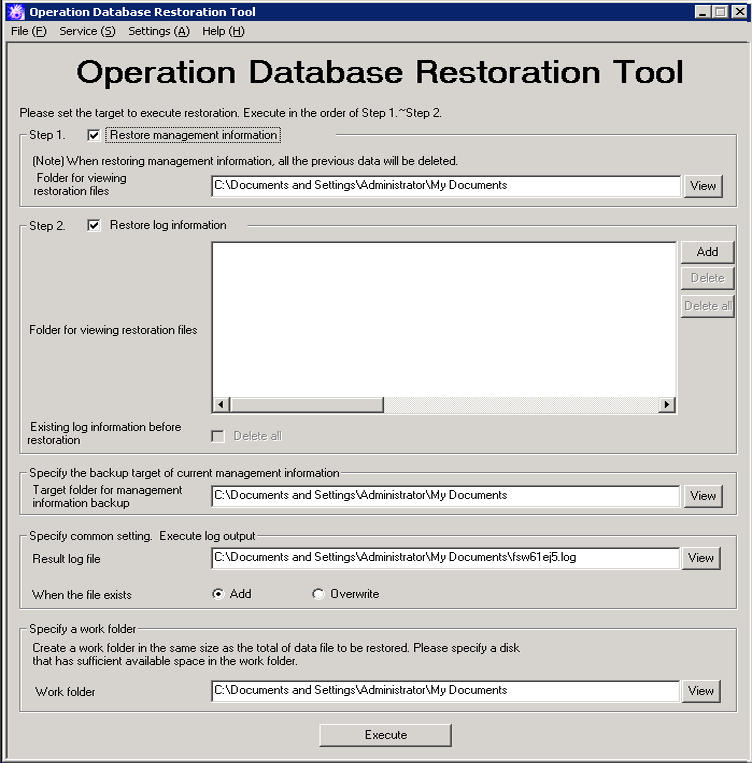
Task: Click the application icon in the title bar
Action: [x=16, y=11]
